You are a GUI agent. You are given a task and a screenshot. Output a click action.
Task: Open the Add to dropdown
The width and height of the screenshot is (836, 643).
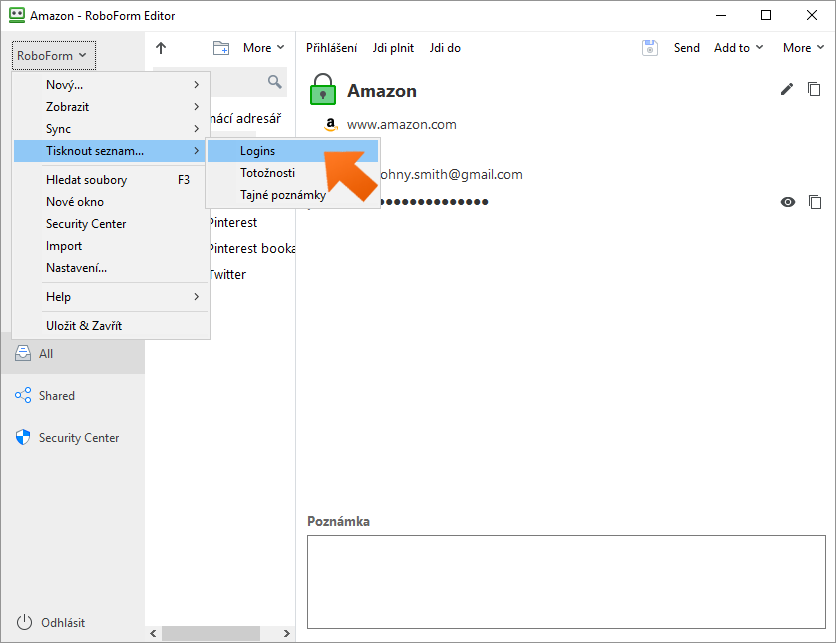tap(738, 48)
